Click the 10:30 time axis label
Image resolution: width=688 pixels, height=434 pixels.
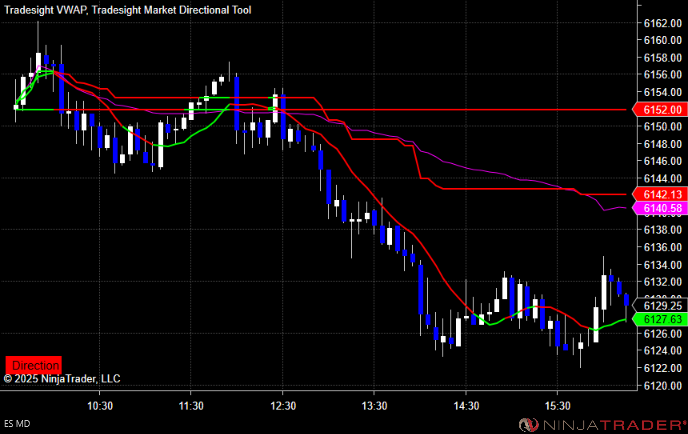(100, 405)
